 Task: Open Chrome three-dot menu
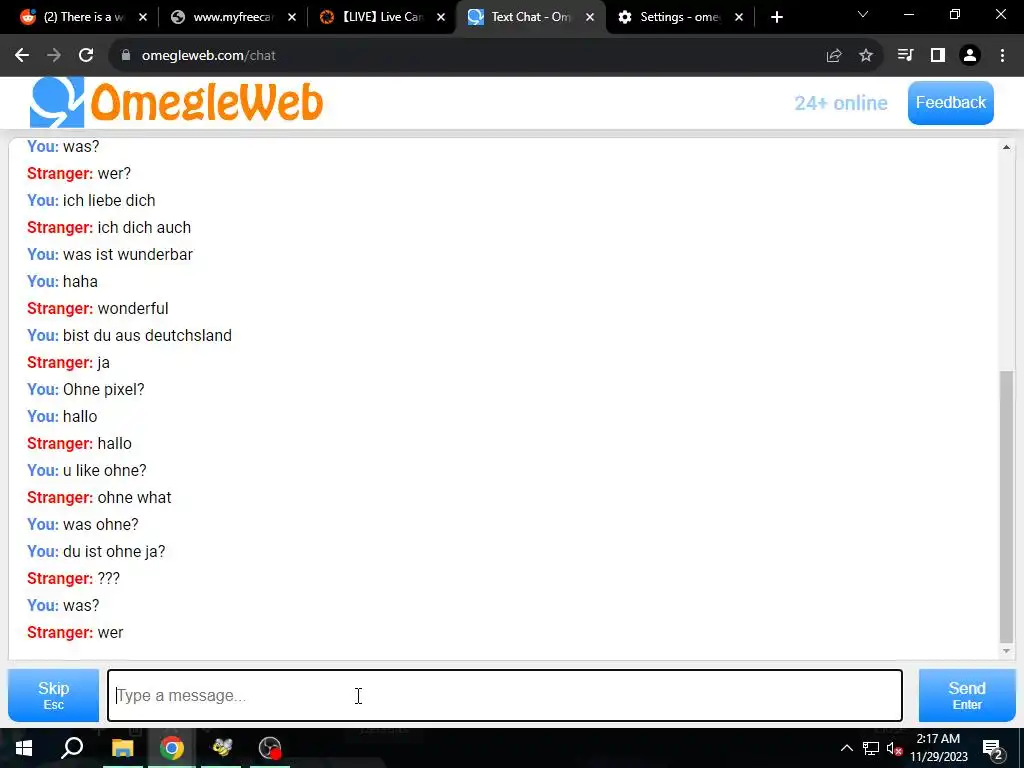tap(1002, 56)
